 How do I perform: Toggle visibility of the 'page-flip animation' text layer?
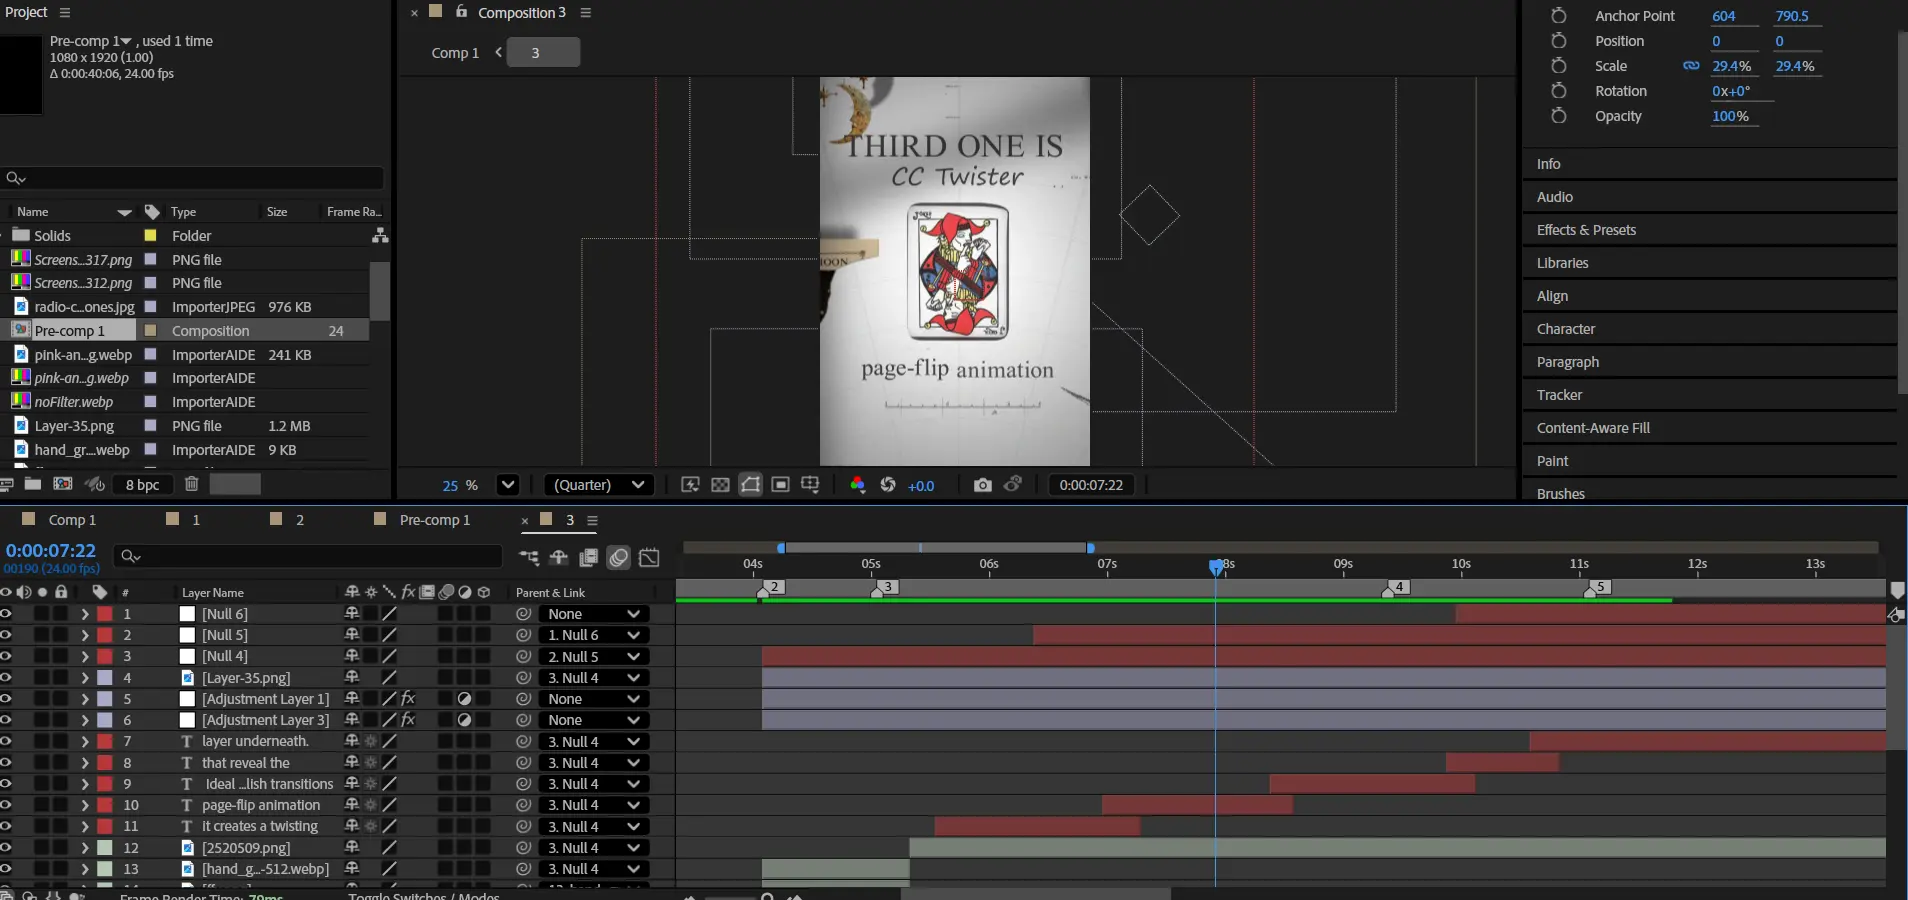[6, 805]
